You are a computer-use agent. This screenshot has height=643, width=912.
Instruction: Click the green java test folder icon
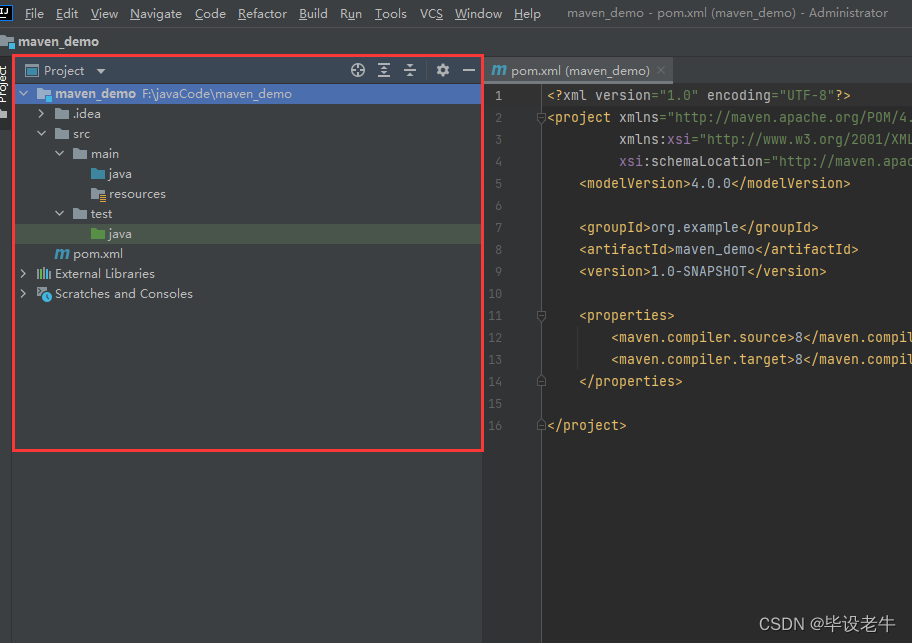pos(98,234)
